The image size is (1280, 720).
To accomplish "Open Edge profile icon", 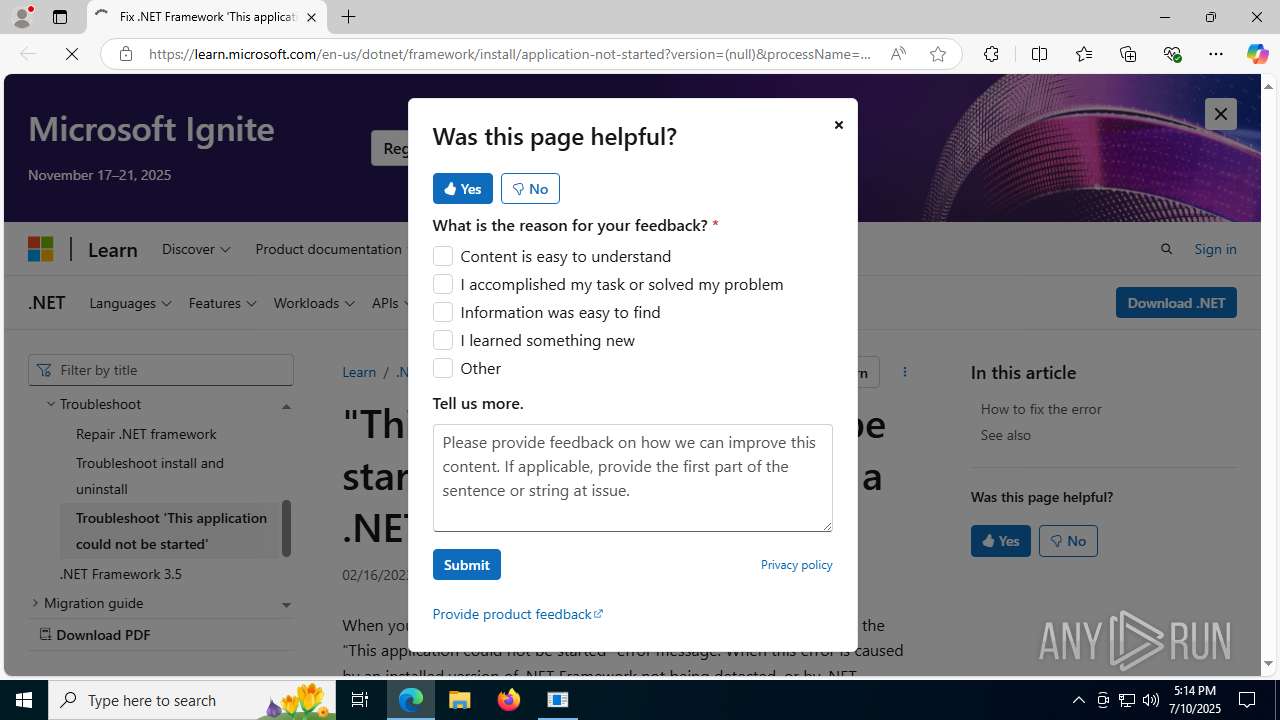I will 22,17.
